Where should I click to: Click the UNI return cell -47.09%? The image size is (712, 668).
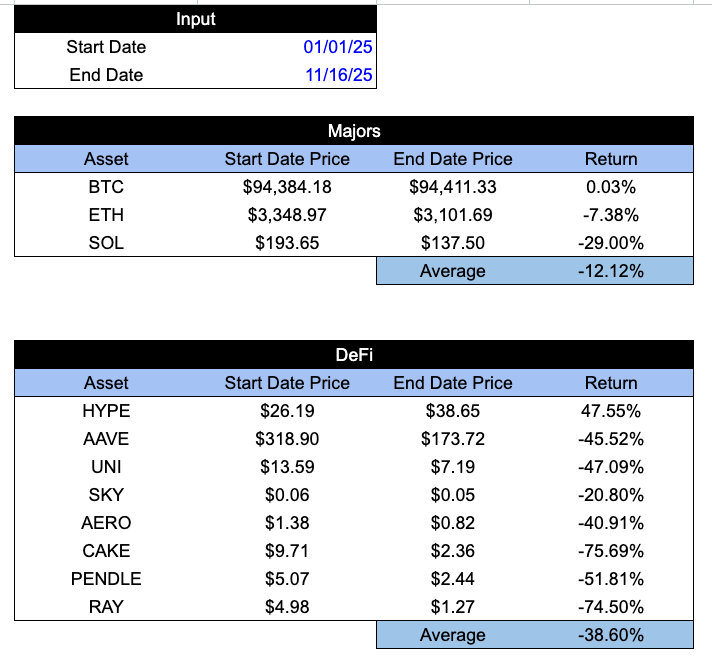tap(611, 467)
